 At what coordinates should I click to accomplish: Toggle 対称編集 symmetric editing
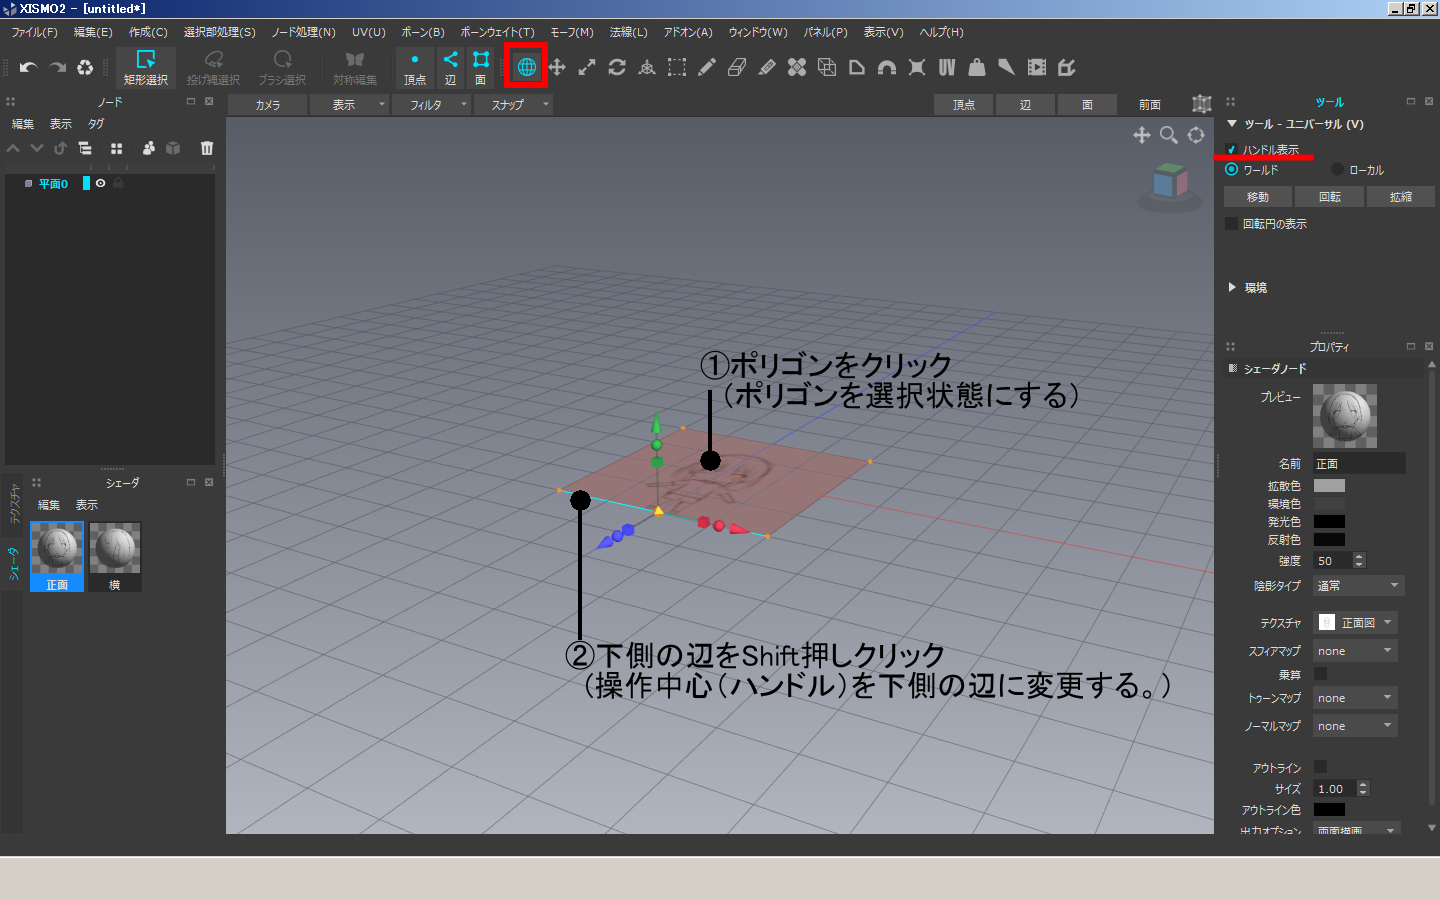pyautogui.click(x=354, y=67)
